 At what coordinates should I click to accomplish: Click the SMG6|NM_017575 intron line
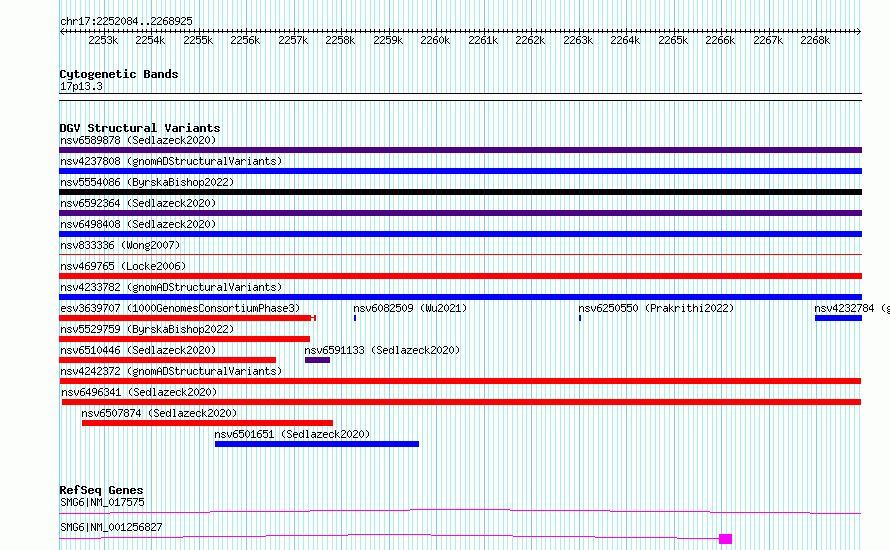click(460, 510)
